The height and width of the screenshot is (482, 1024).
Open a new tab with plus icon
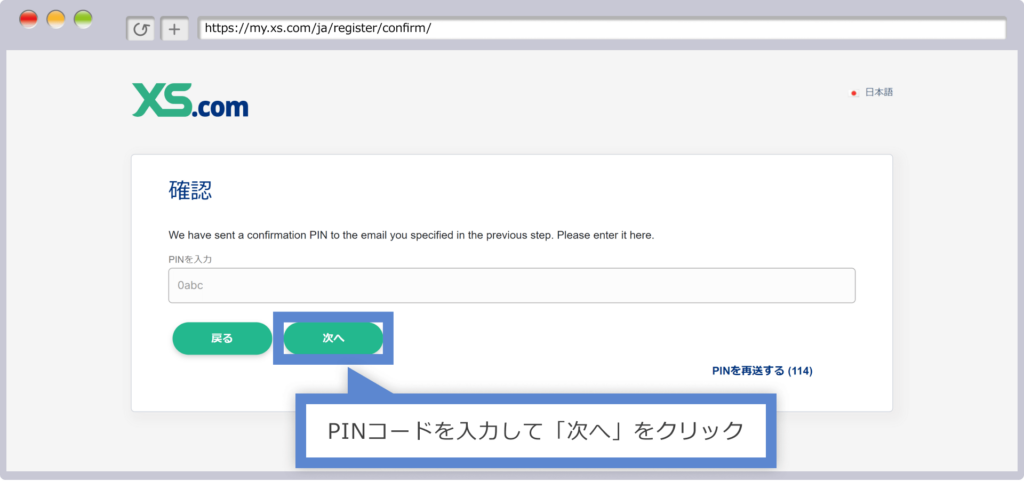(174, 29)
